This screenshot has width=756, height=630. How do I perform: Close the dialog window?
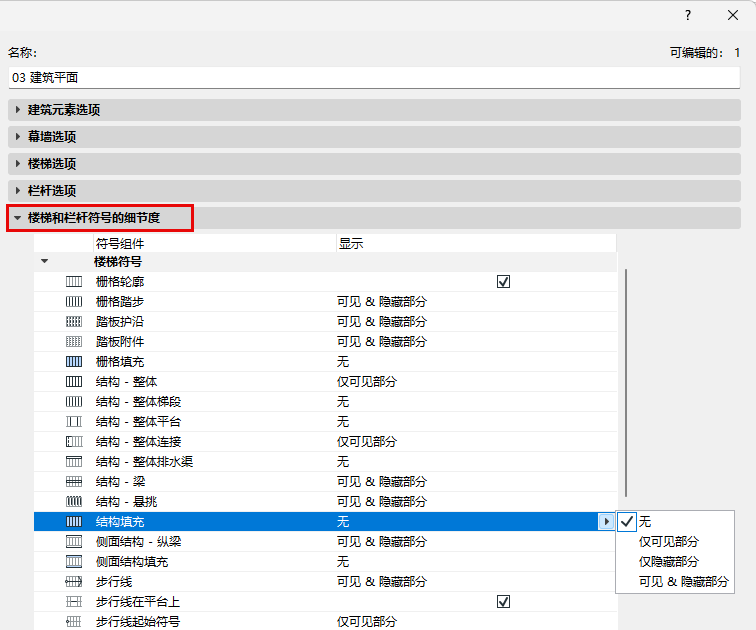click(733, 15)
